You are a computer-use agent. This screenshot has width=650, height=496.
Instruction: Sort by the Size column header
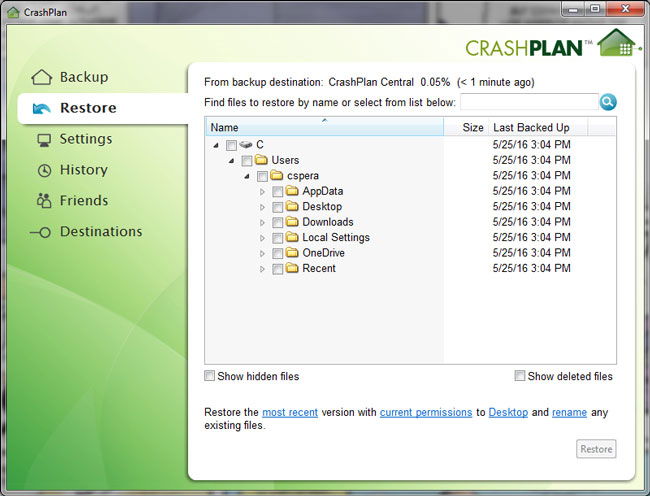(466, 127)
